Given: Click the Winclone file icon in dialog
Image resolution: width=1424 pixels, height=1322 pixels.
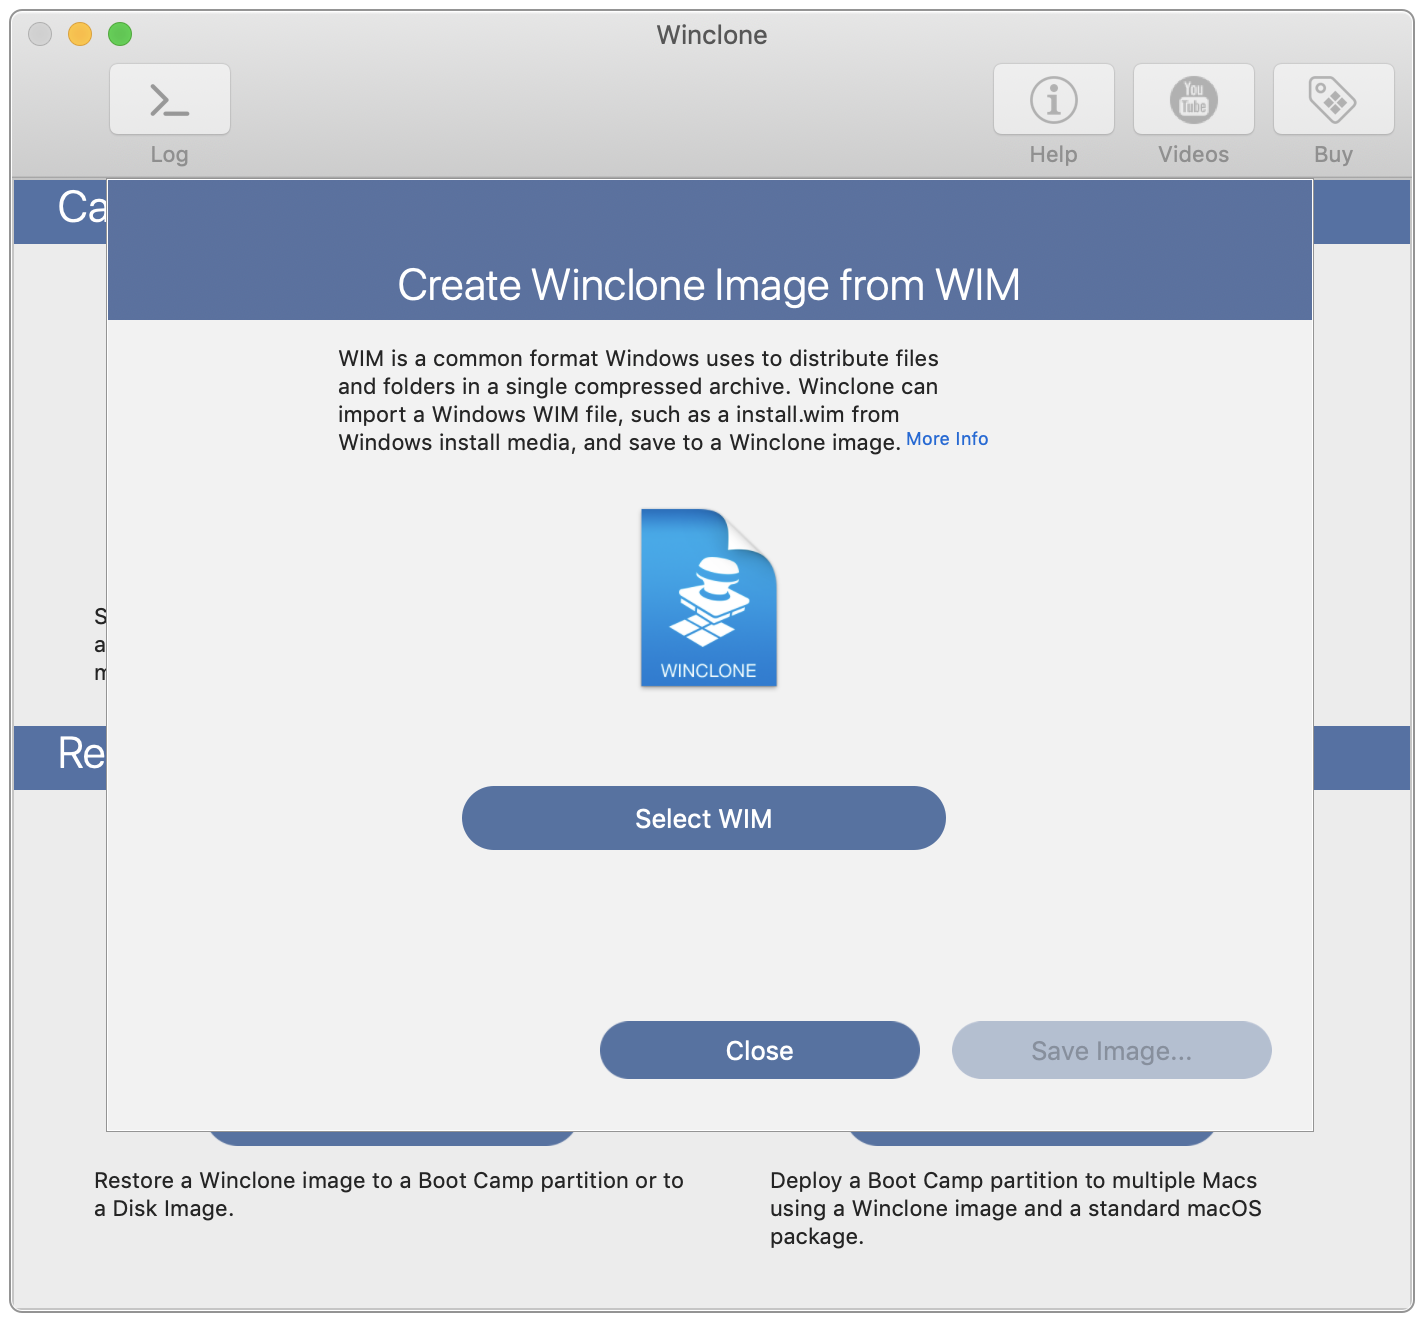Looking at the screenshot, I should 709,598.
